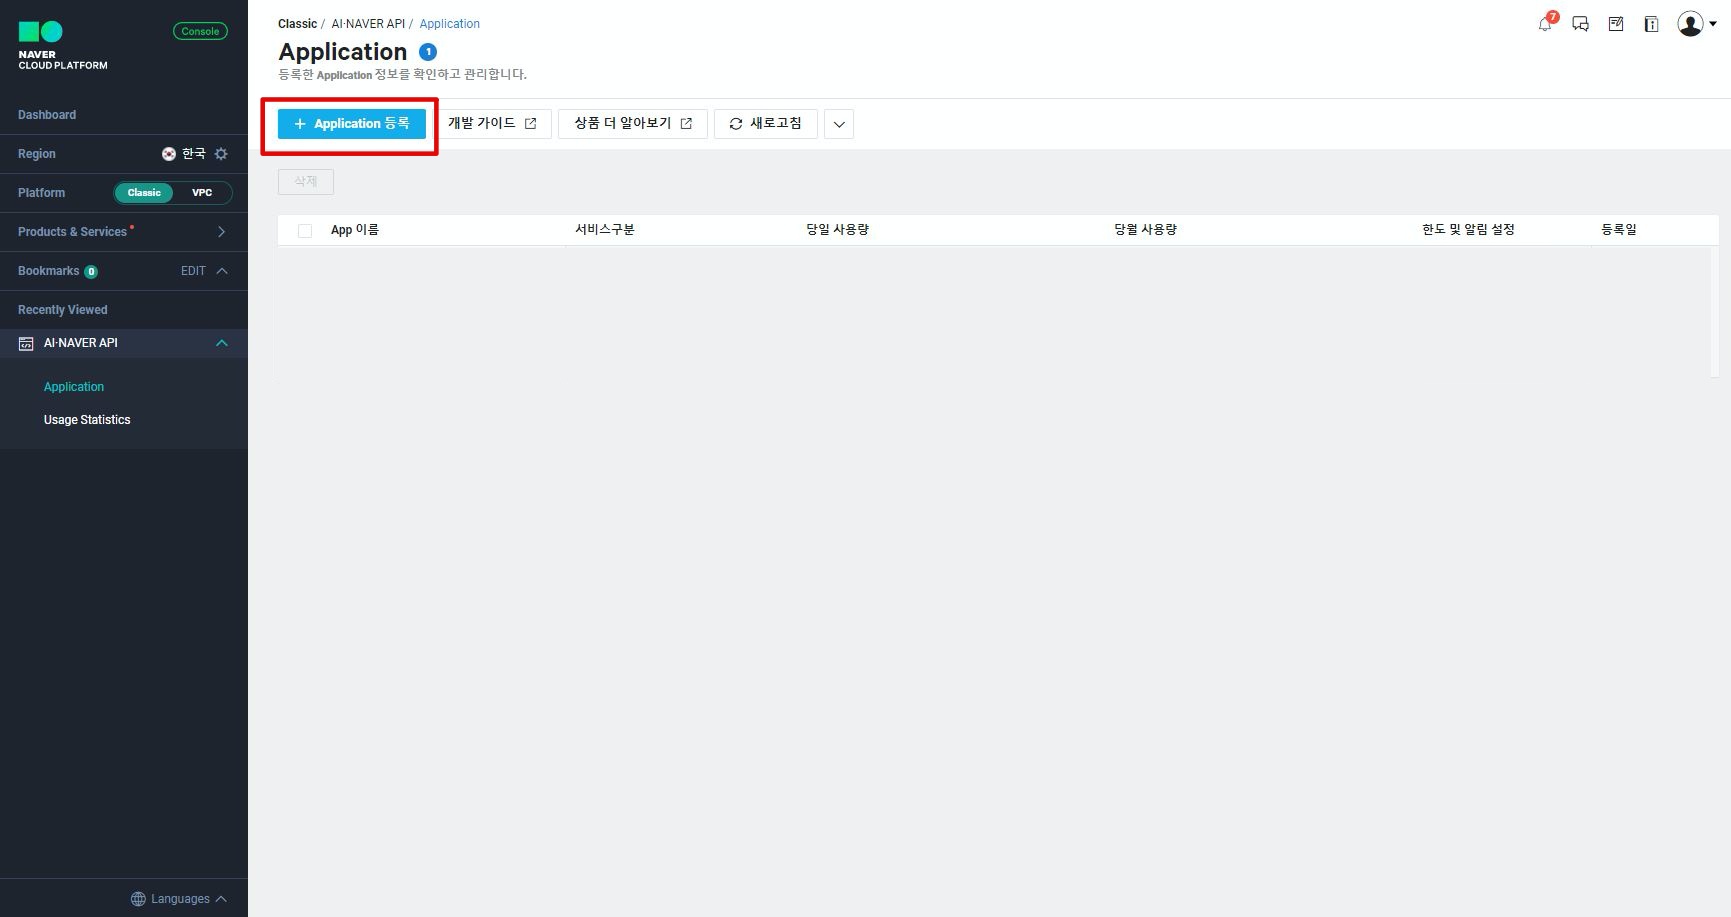Viewport: 1731px width, 917px height.
Task: Click the App 이름 column header
Action: pyautogui.click(x=355, y=230)
